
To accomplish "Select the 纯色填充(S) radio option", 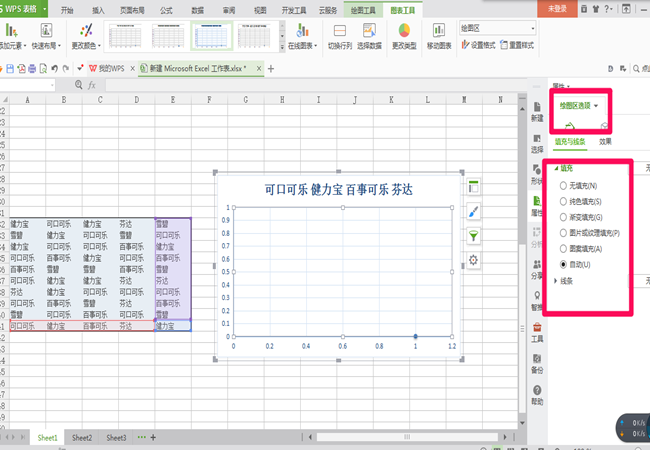I will click(x=563, y=201).
